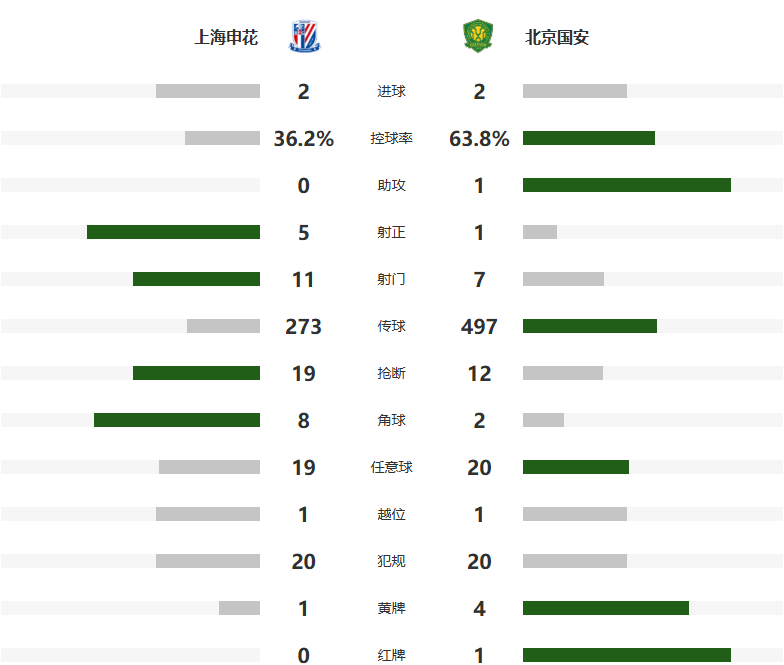Click the Shanghai Shenhua club crest
Screen dimensions: 784x665
coord(304,36)
